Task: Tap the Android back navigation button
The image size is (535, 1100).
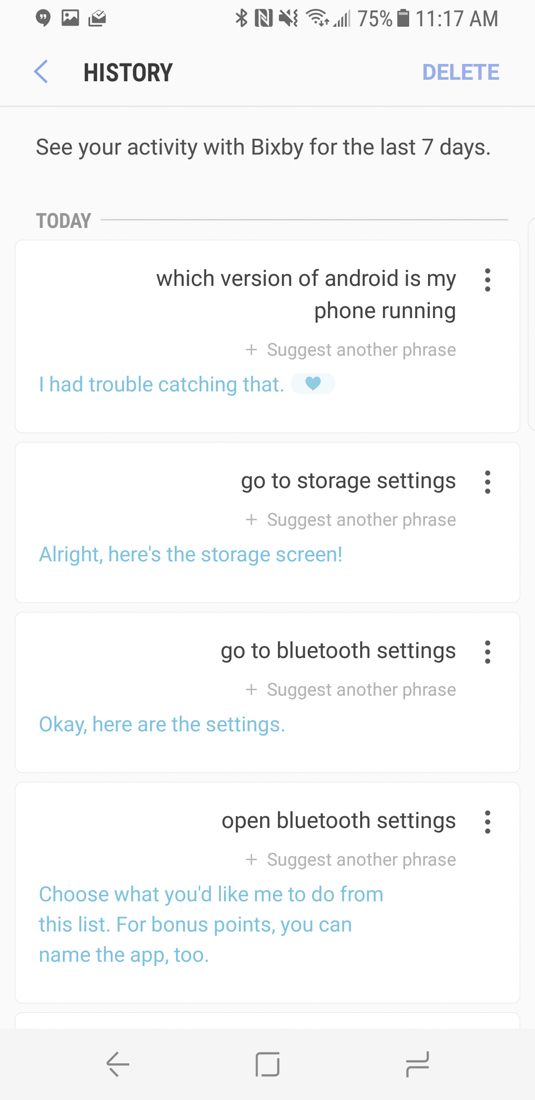Action: click(x=118, y=1064)
